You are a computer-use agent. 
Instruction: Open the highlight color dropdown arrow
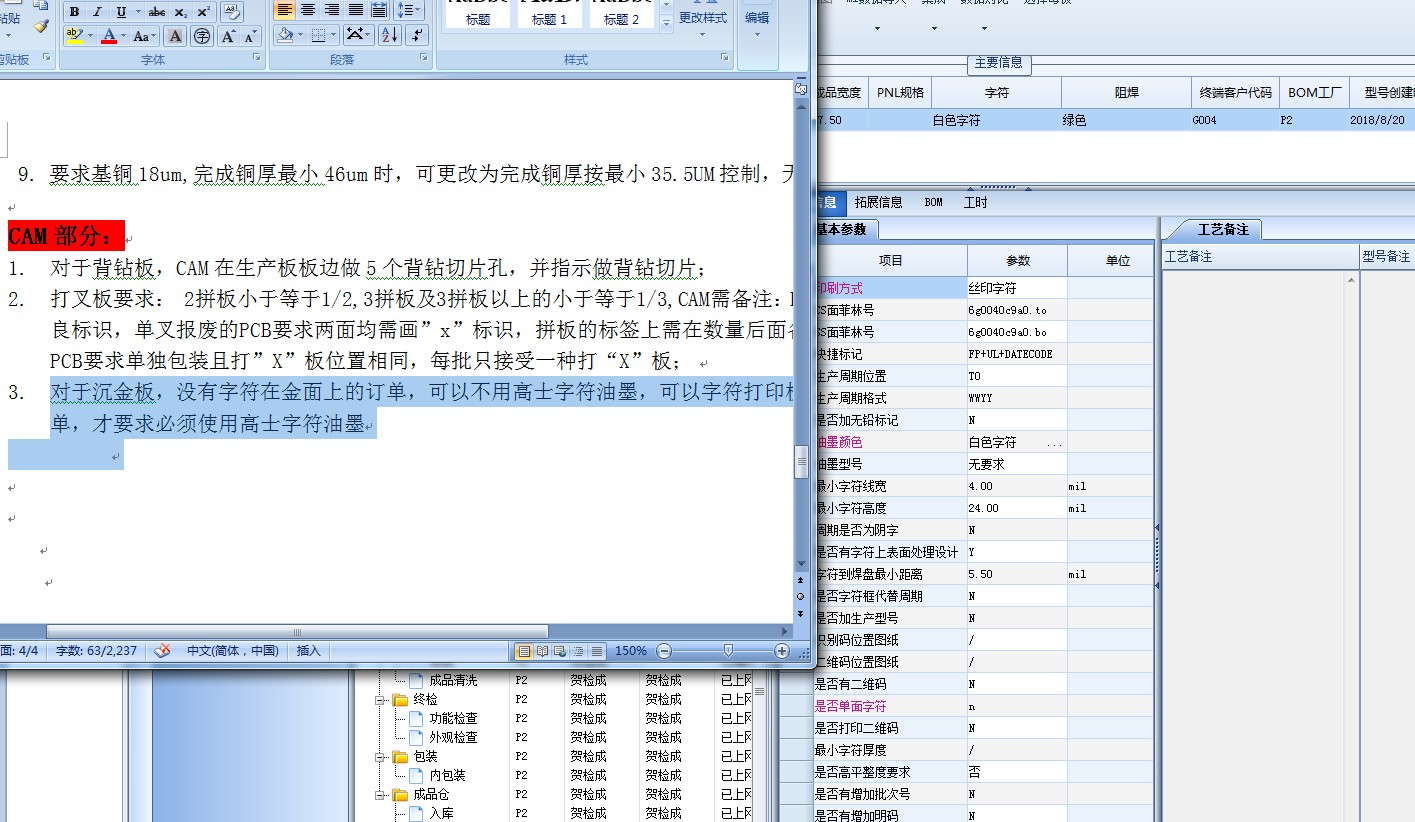[x=90, y=36]
